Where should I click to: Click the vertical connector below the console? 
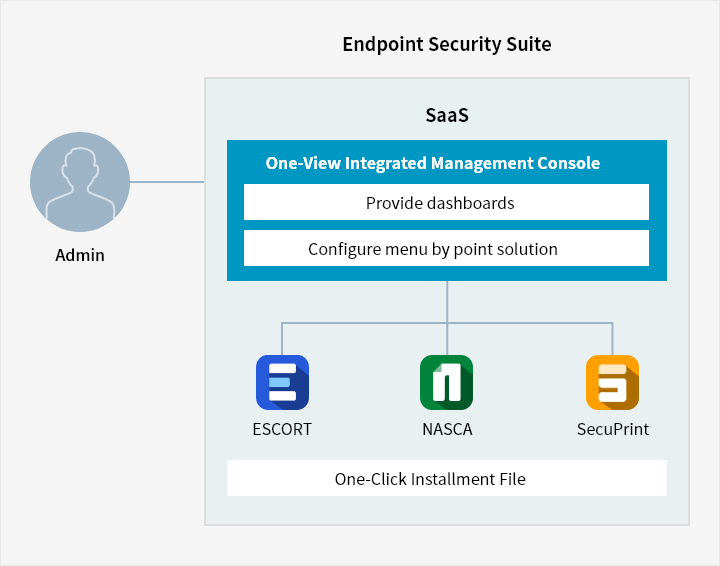click(447, 302)
